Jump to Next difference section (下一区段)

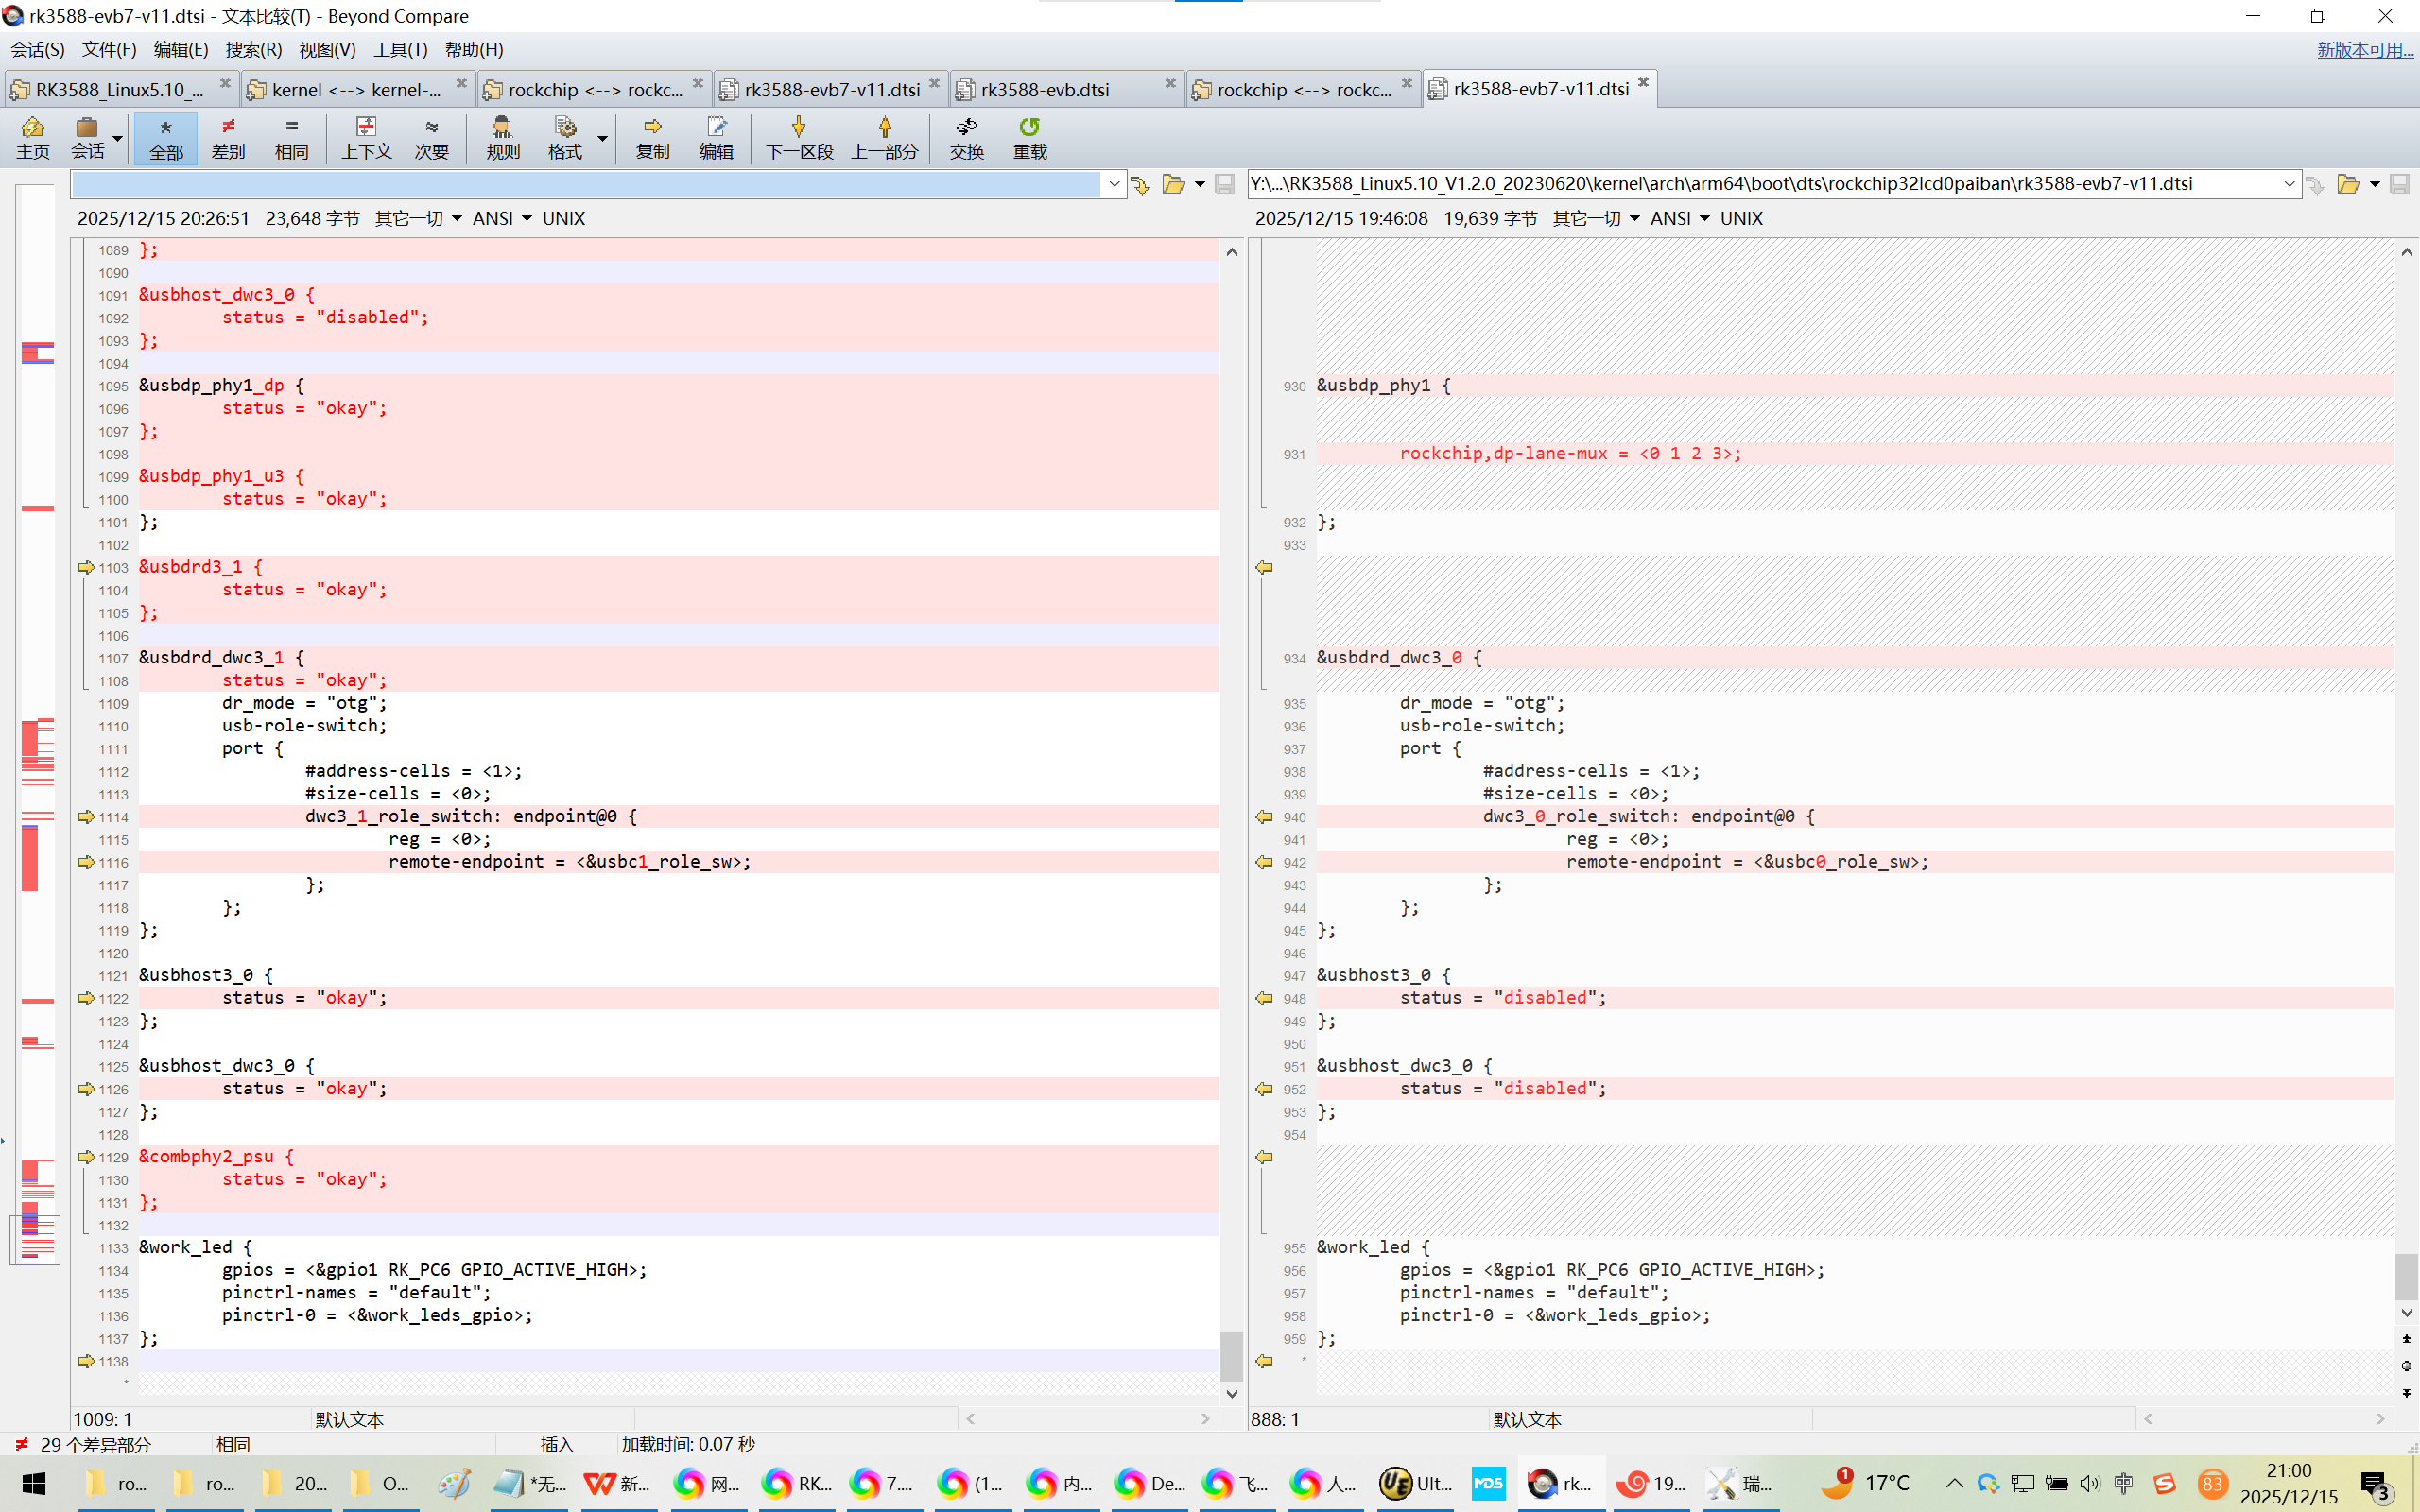pos(798,137)
